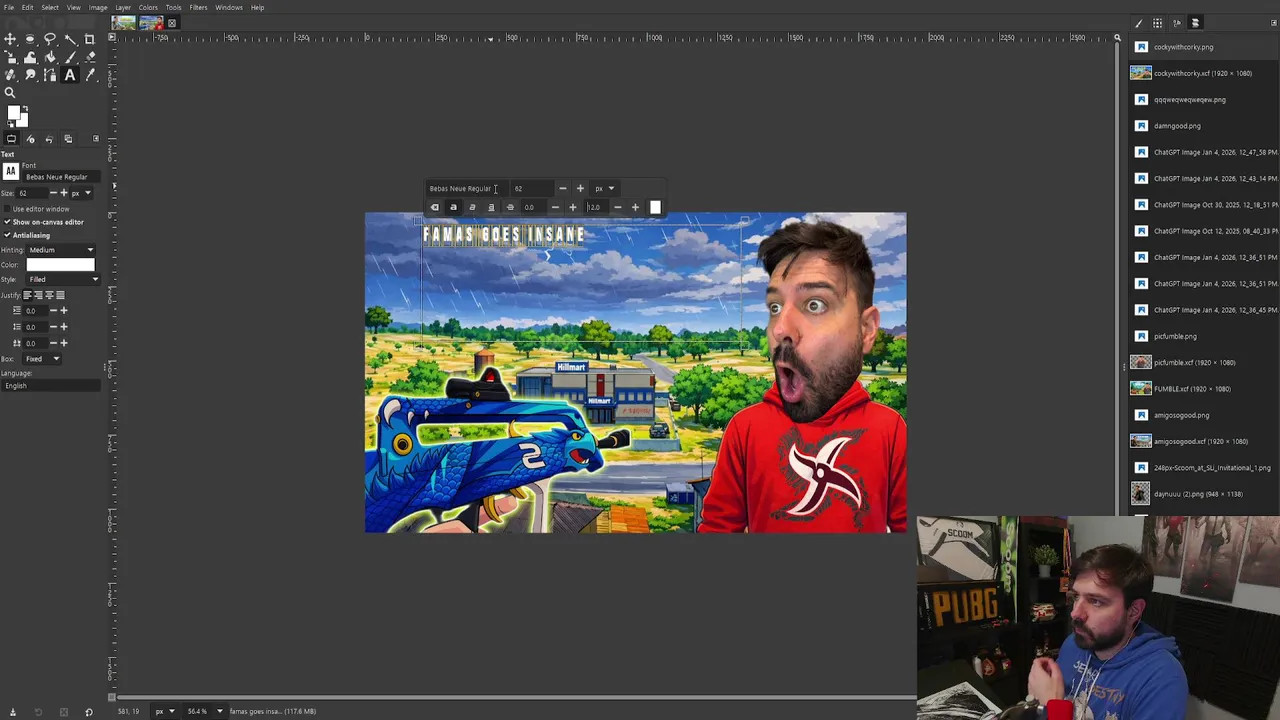Open the Filters menu

click(198, 7)
